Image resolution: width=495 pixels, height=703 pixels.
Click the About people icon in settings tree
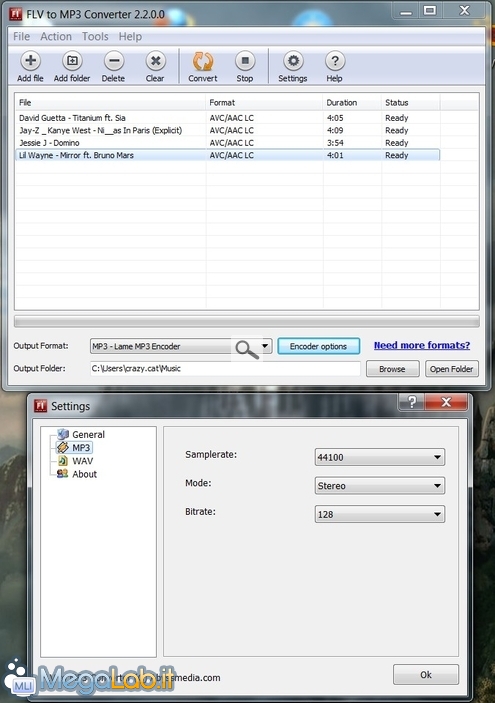[x=63, y=473]
